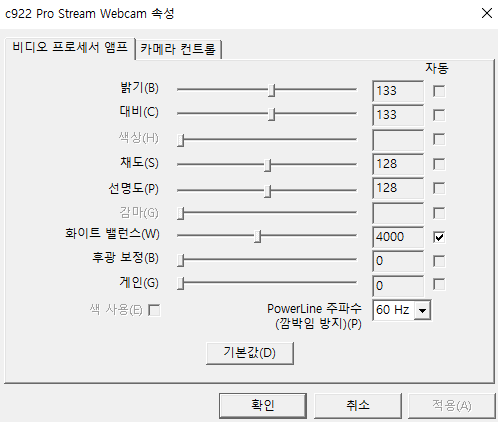Image resolution: width=498 pixels, height=422 pixels.
Task: Click the 기본값(D) defaults button
Action: 250,353
